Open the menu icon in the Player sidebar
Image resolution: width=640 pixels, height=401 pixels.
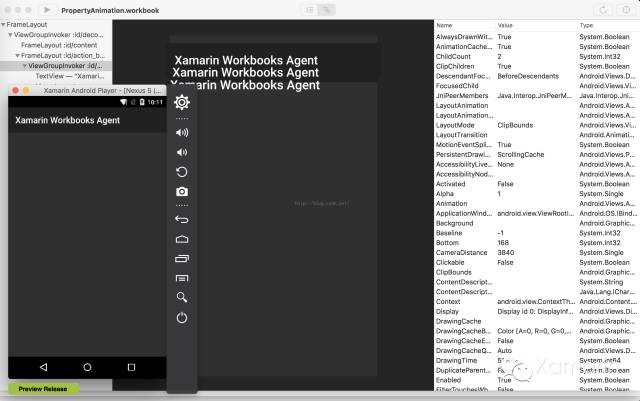(x=182, y=278)
